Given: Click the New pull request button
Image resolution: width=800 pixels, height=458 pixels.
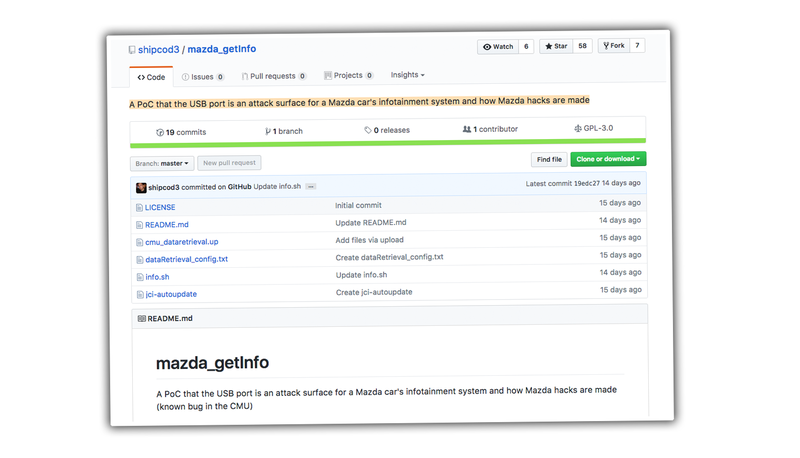Looking at the screenshot, I should point(229,163).
